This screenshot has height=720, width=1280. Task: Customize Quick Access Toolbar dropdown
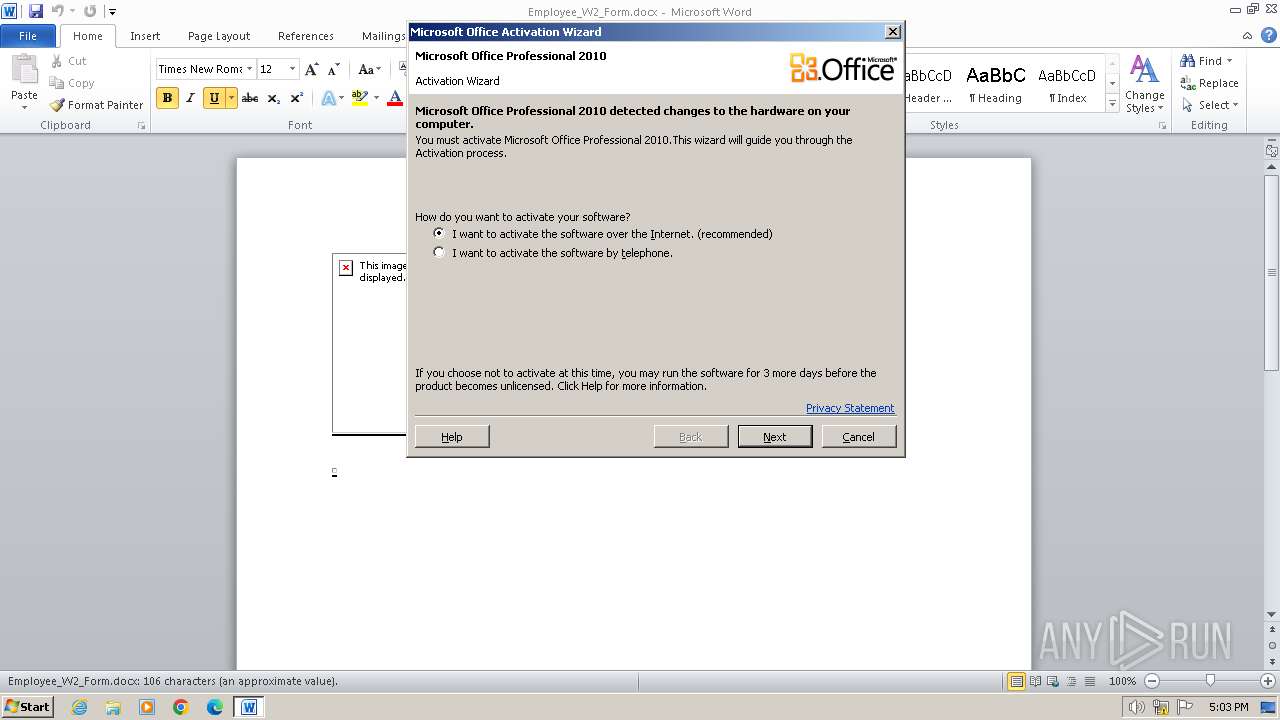tap(113, 12)
